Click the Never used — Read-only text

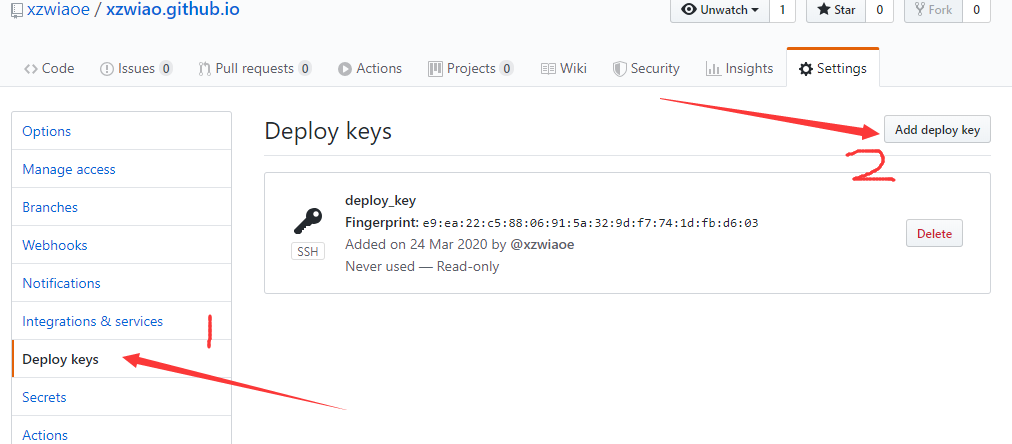pyautogui.click(x=422, y=266)
